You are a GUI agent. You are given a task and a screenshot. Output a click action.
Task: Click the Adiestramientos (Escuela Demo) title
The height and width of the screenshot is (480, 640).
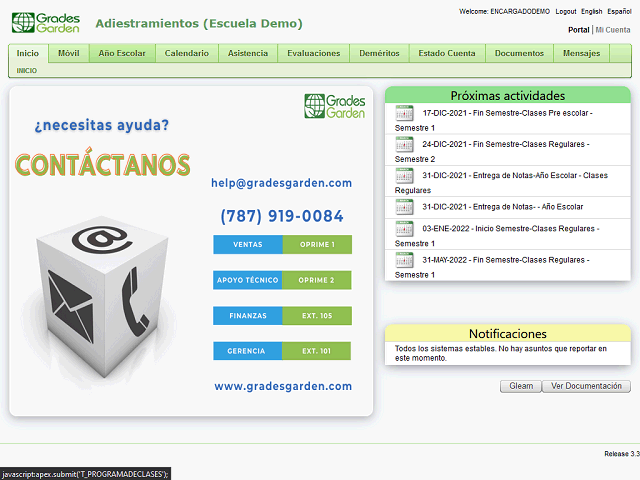click(x=199, y=23)
